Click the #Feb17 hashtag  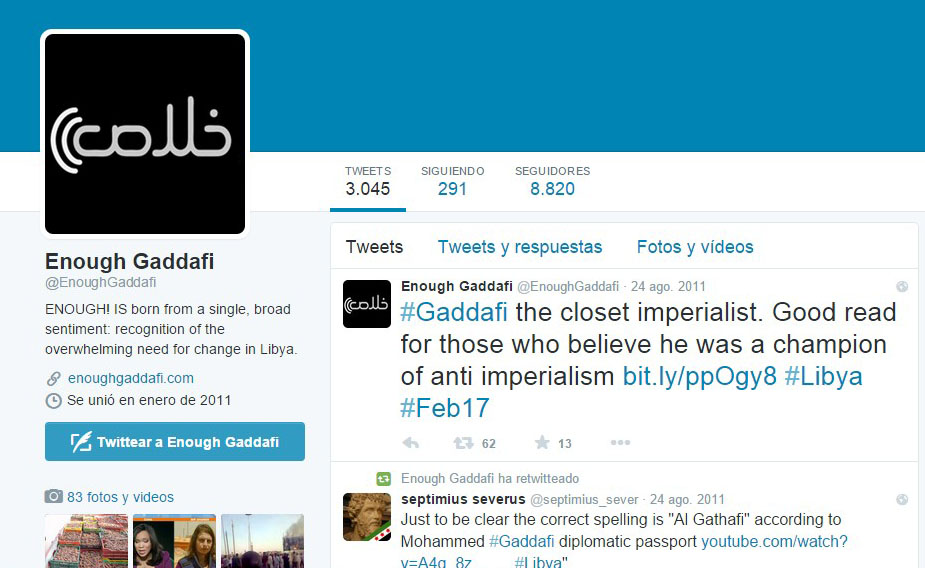tap(445, 408)
